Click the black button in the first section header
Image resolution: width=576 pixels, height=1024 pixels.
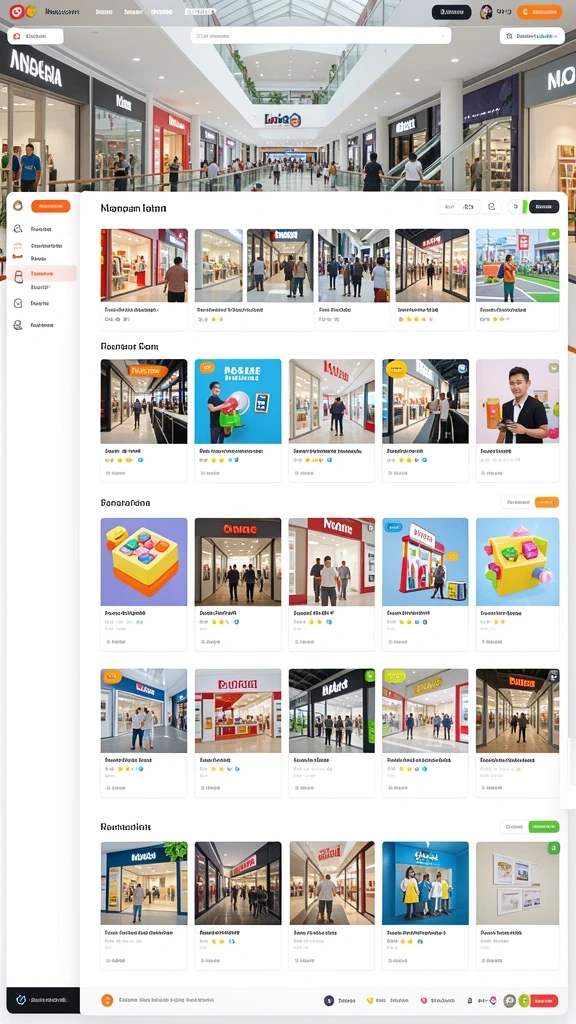tap(544, 207)
